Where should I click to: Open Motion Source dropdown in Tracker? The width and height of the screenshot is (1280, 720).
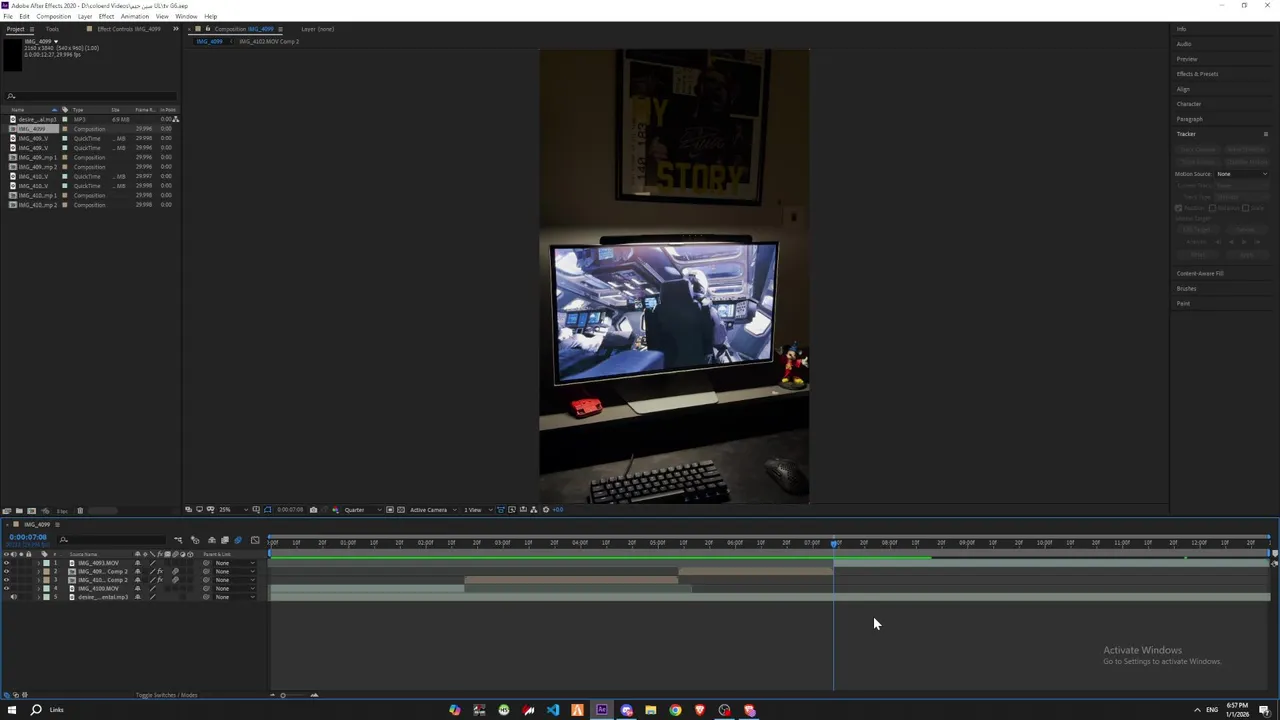point(1241,174)
